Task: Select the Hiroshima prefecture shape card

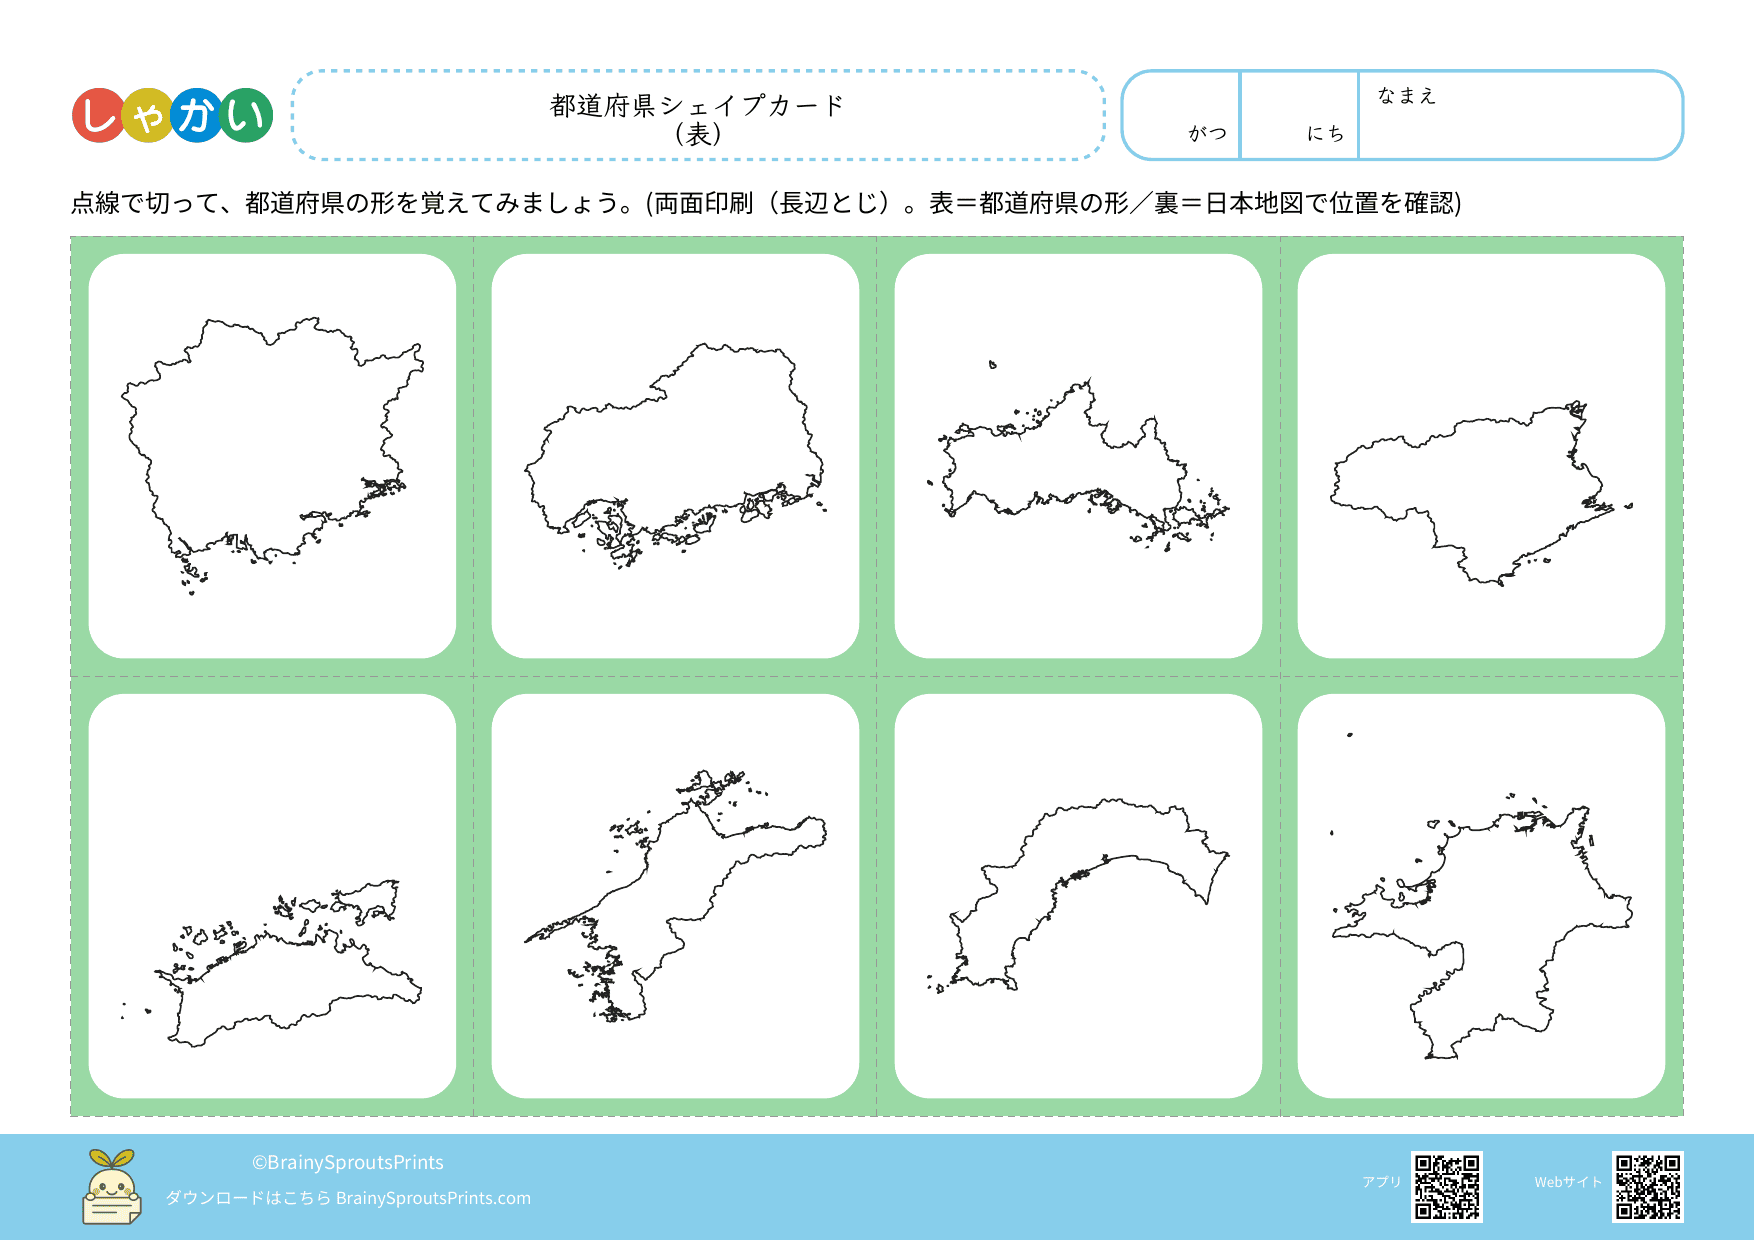Action: (675, 456)
